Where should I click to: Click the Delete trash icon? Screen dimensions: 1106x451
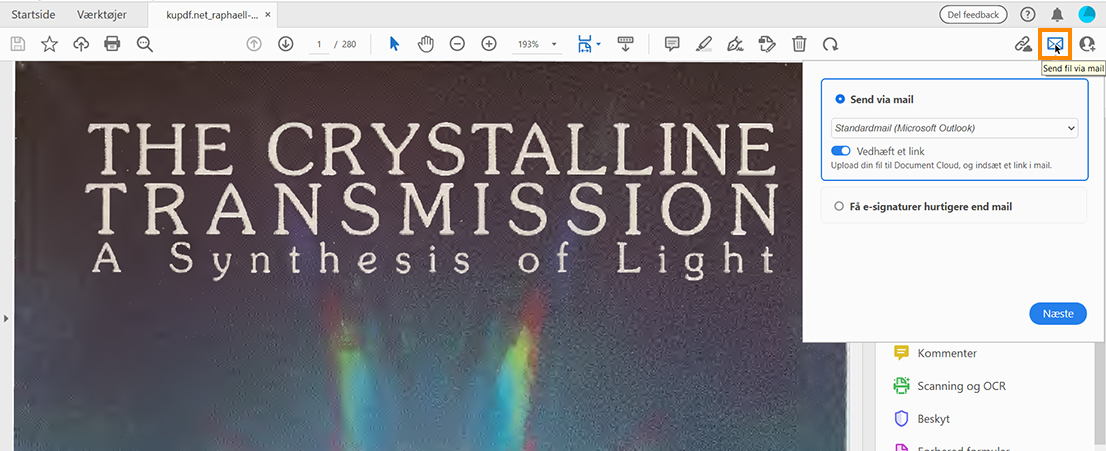(799, 44)
